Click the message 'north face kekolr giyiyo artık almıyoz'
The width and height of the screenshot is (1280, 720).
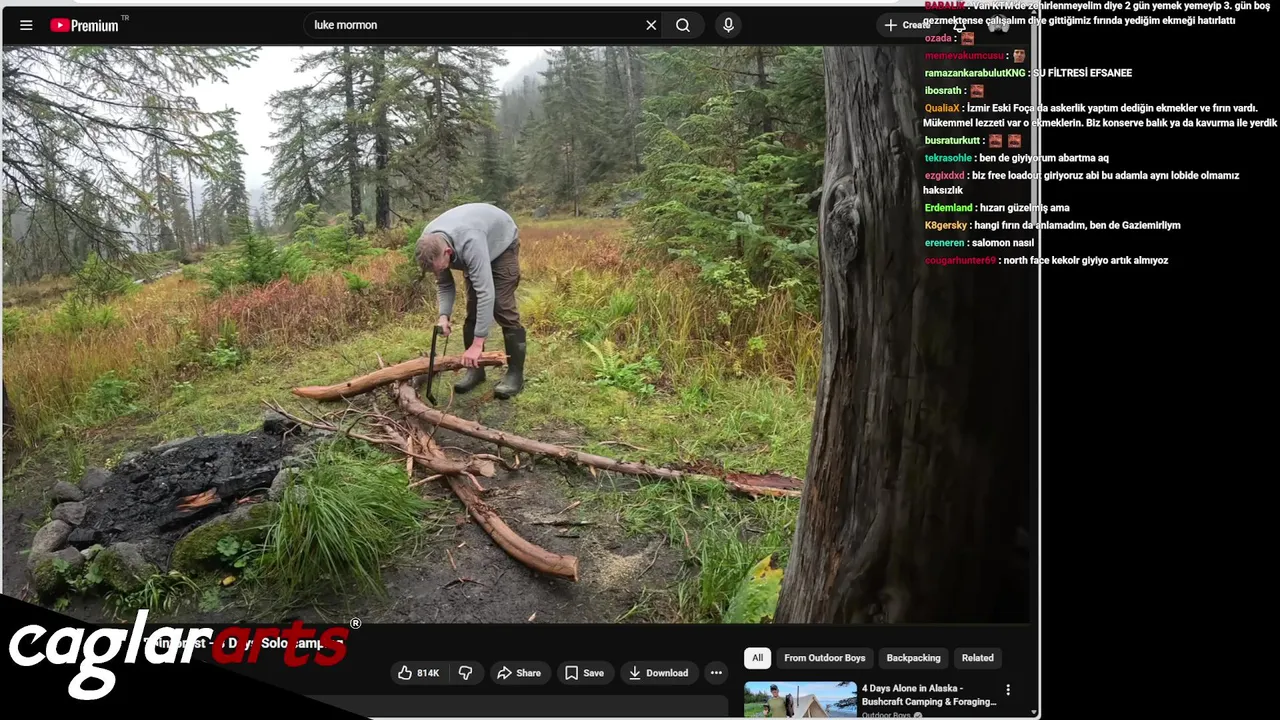click(x=1086, y=261)
